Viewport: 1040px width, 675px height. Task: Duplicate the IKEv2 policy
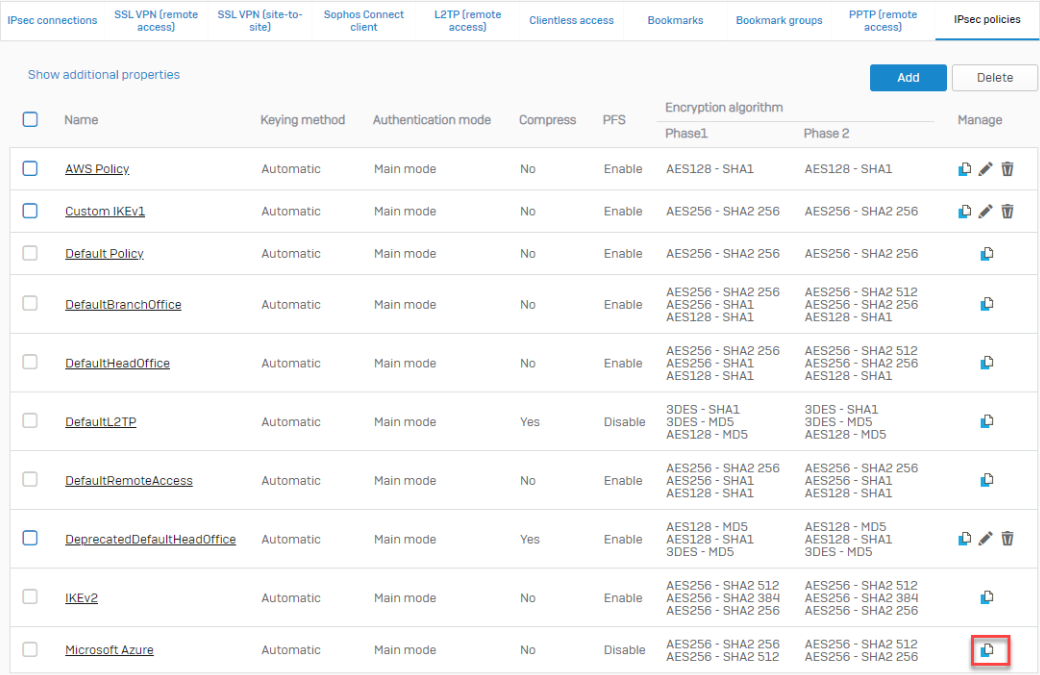point(987,598)
